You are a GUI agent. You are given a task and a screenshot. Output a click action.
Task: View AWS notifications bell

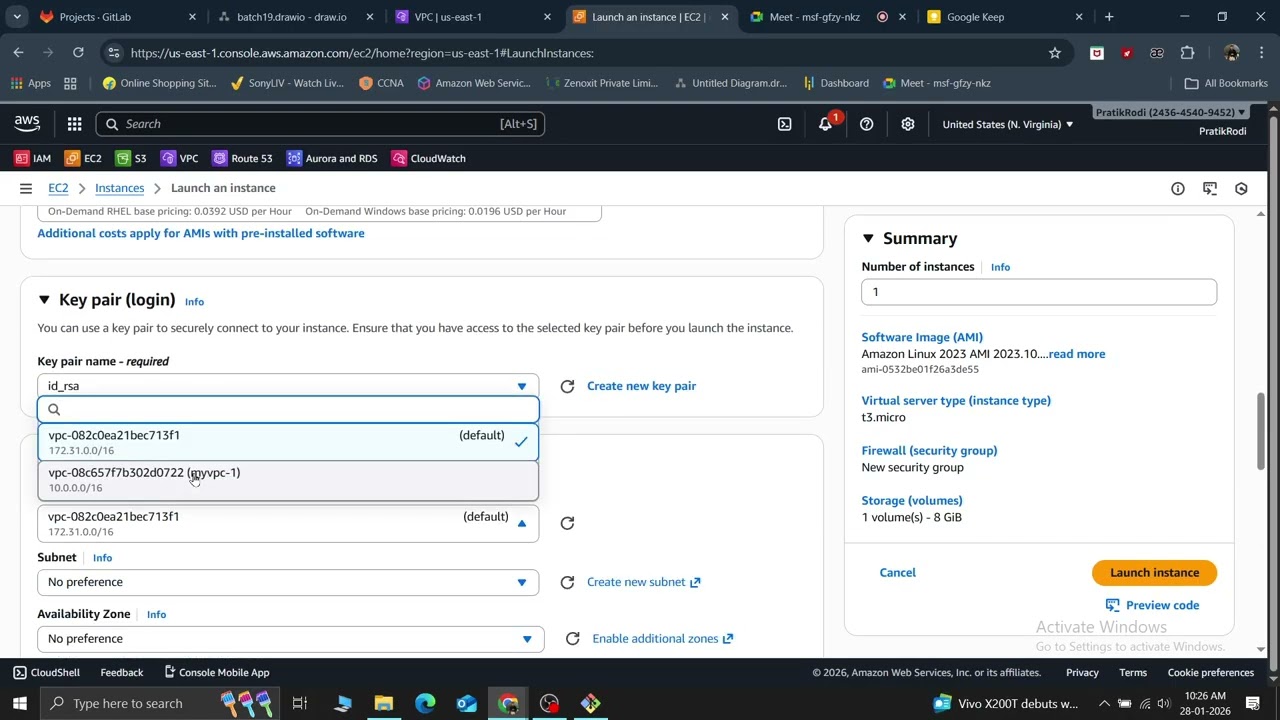(x=825, y=124)
